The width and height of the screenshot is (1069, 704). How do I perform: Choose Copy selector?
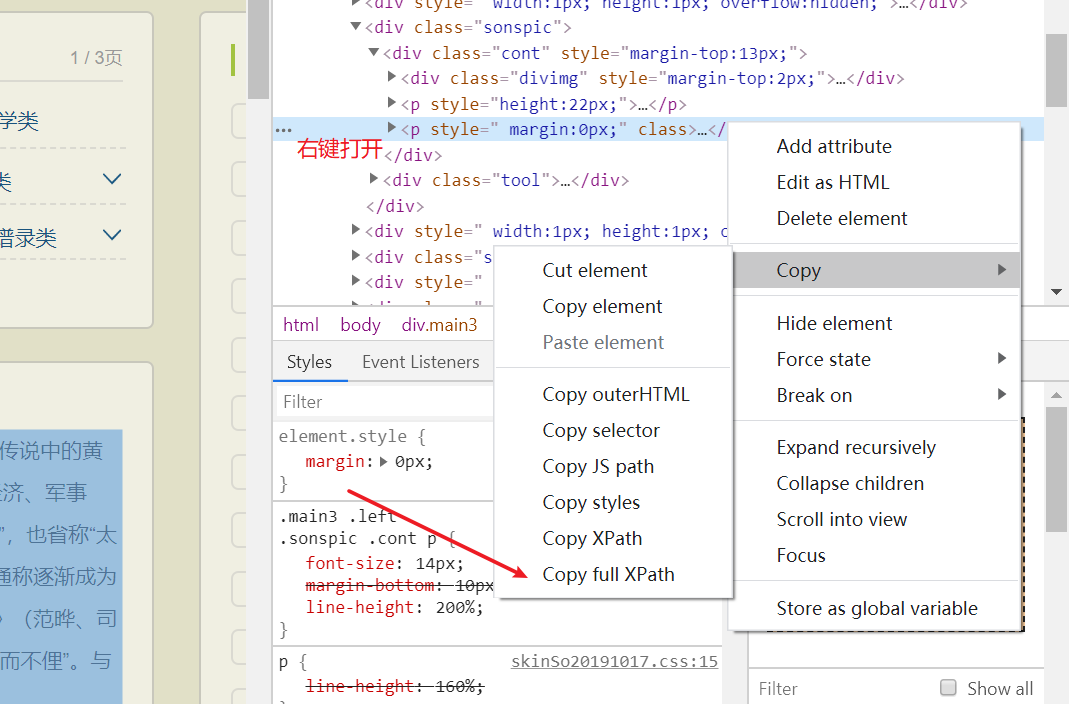click(601, 431)
